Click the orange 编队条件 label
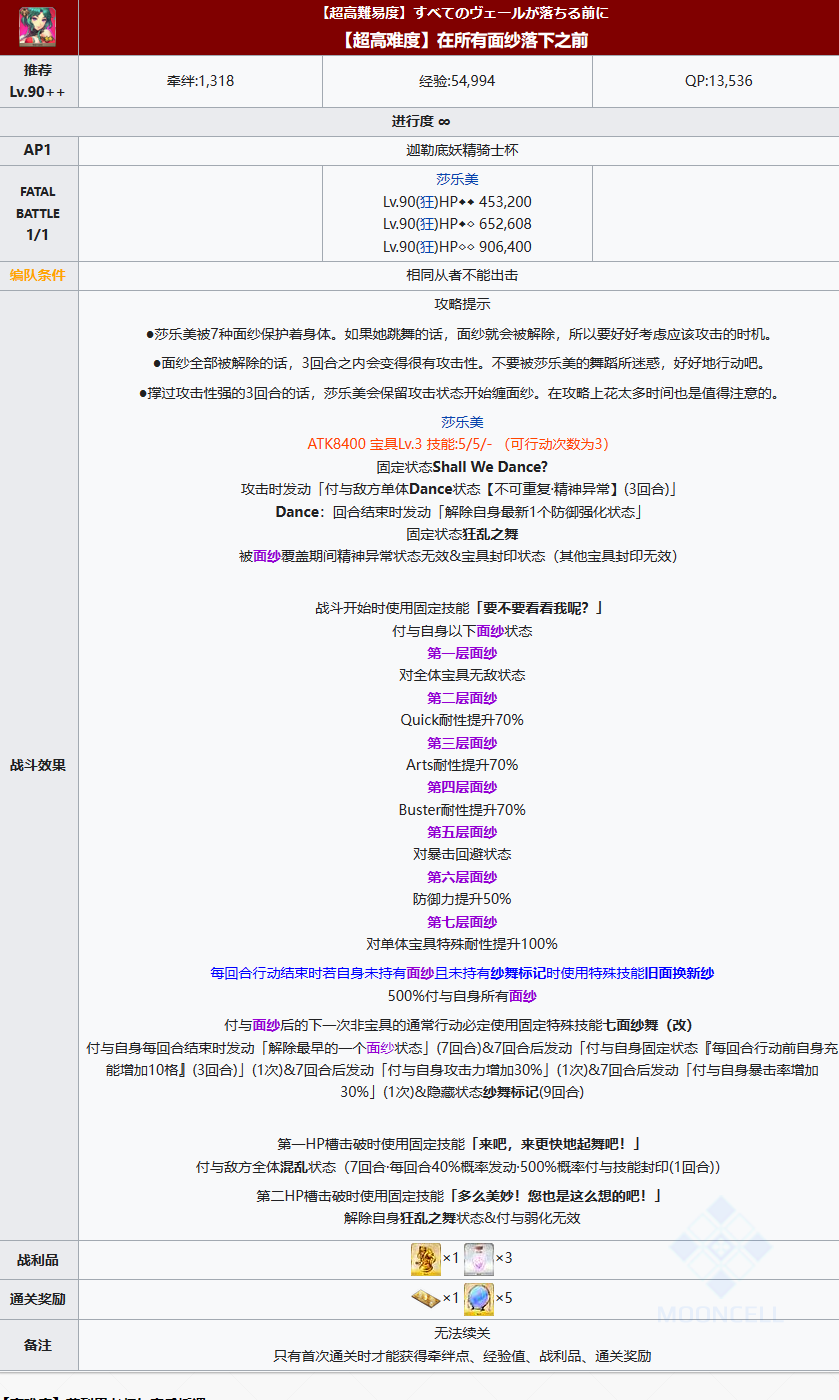This screenshot has width=839, height=1400. click(38, 275)
